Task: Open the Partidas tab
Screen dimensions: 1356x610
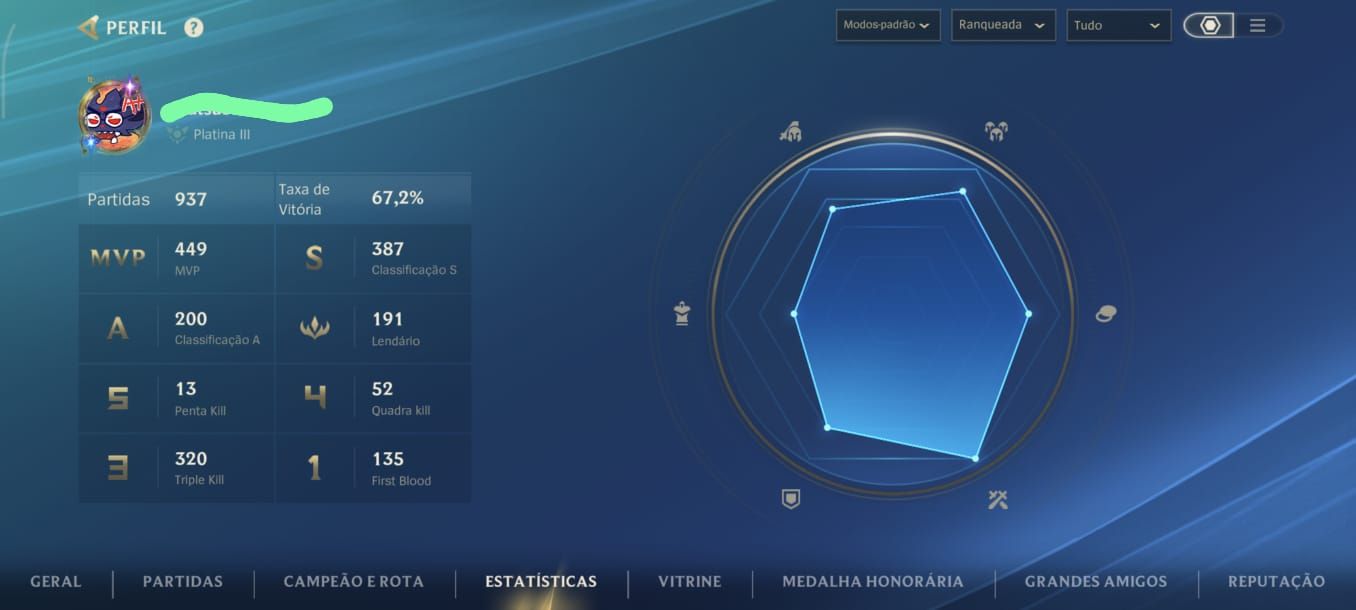Action: [x=183, y=581]
